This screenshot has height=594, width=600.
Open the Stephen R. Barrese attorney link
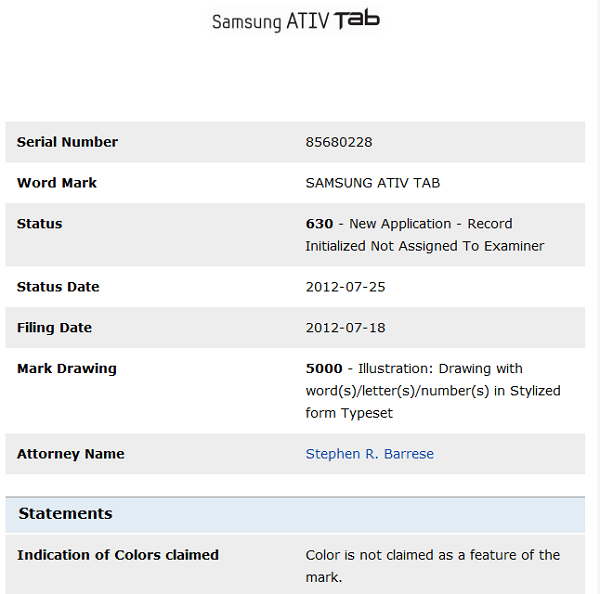point(369,454)
